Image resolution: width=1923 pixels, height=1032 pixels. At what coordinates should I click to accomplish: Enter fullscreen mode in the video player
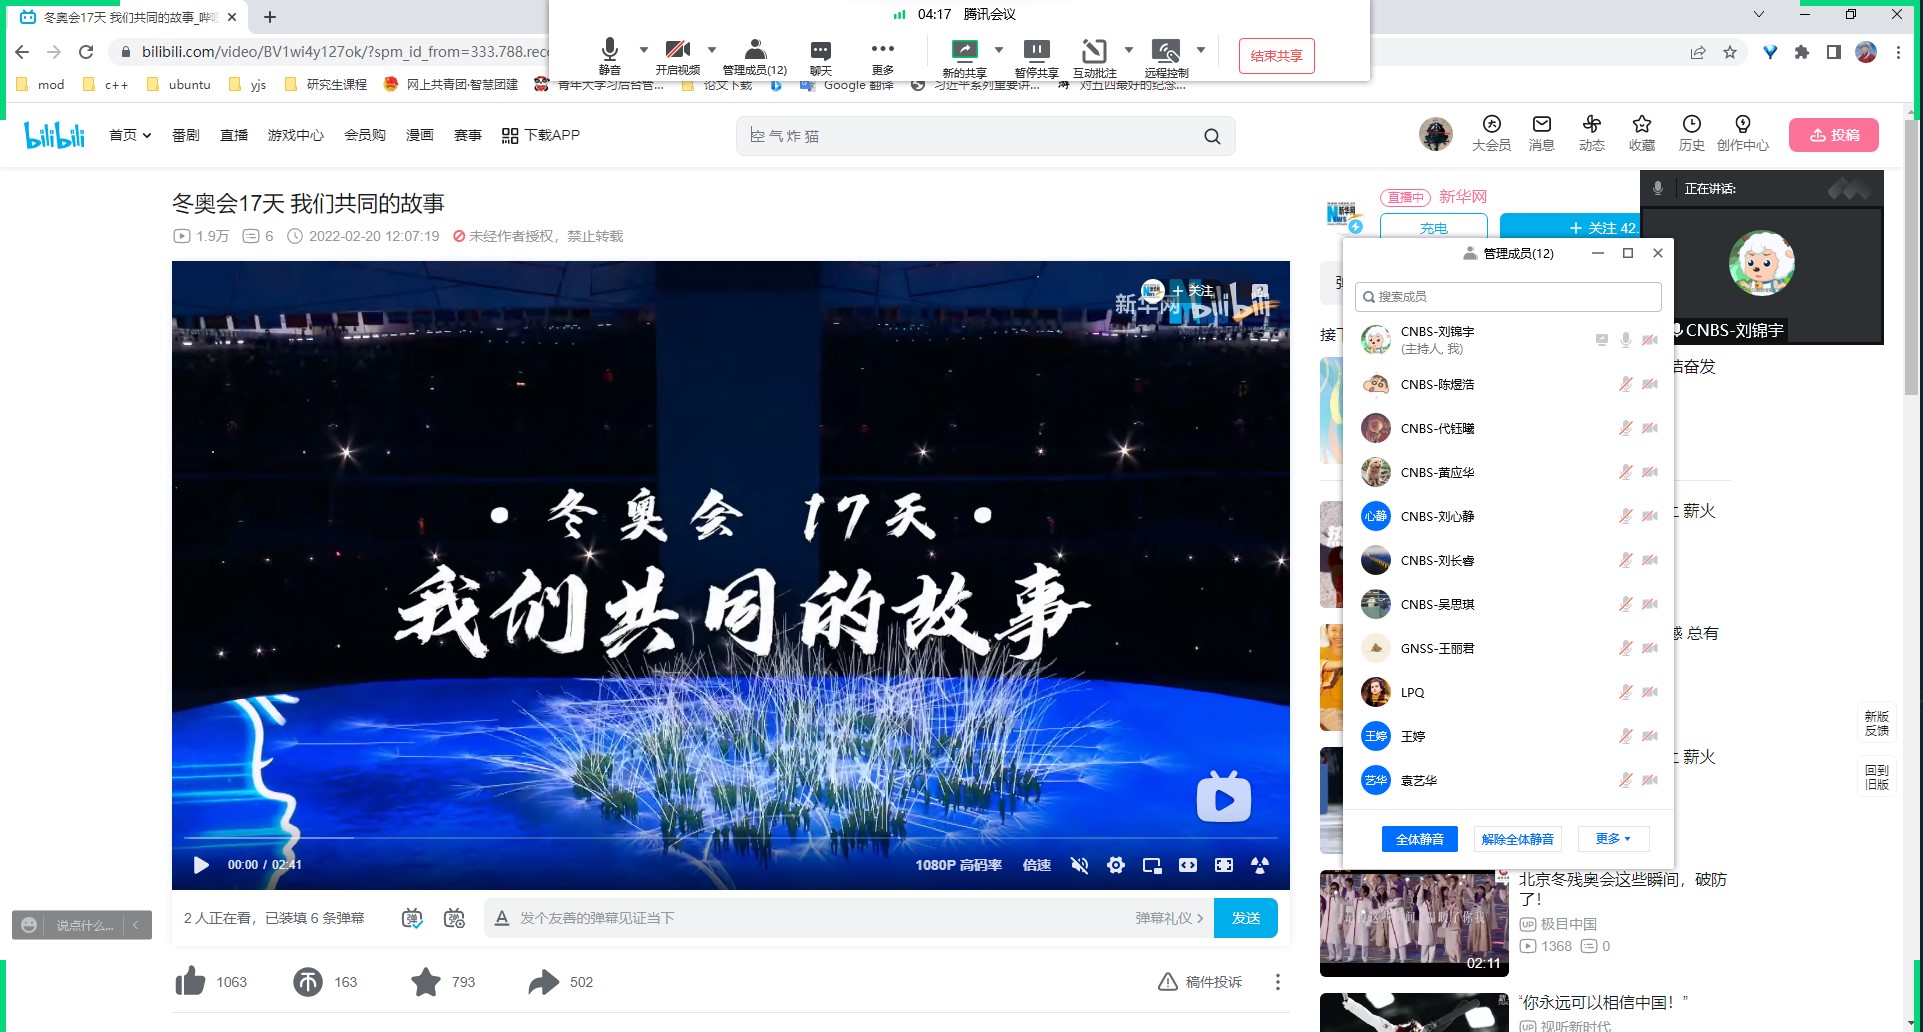1223,865
